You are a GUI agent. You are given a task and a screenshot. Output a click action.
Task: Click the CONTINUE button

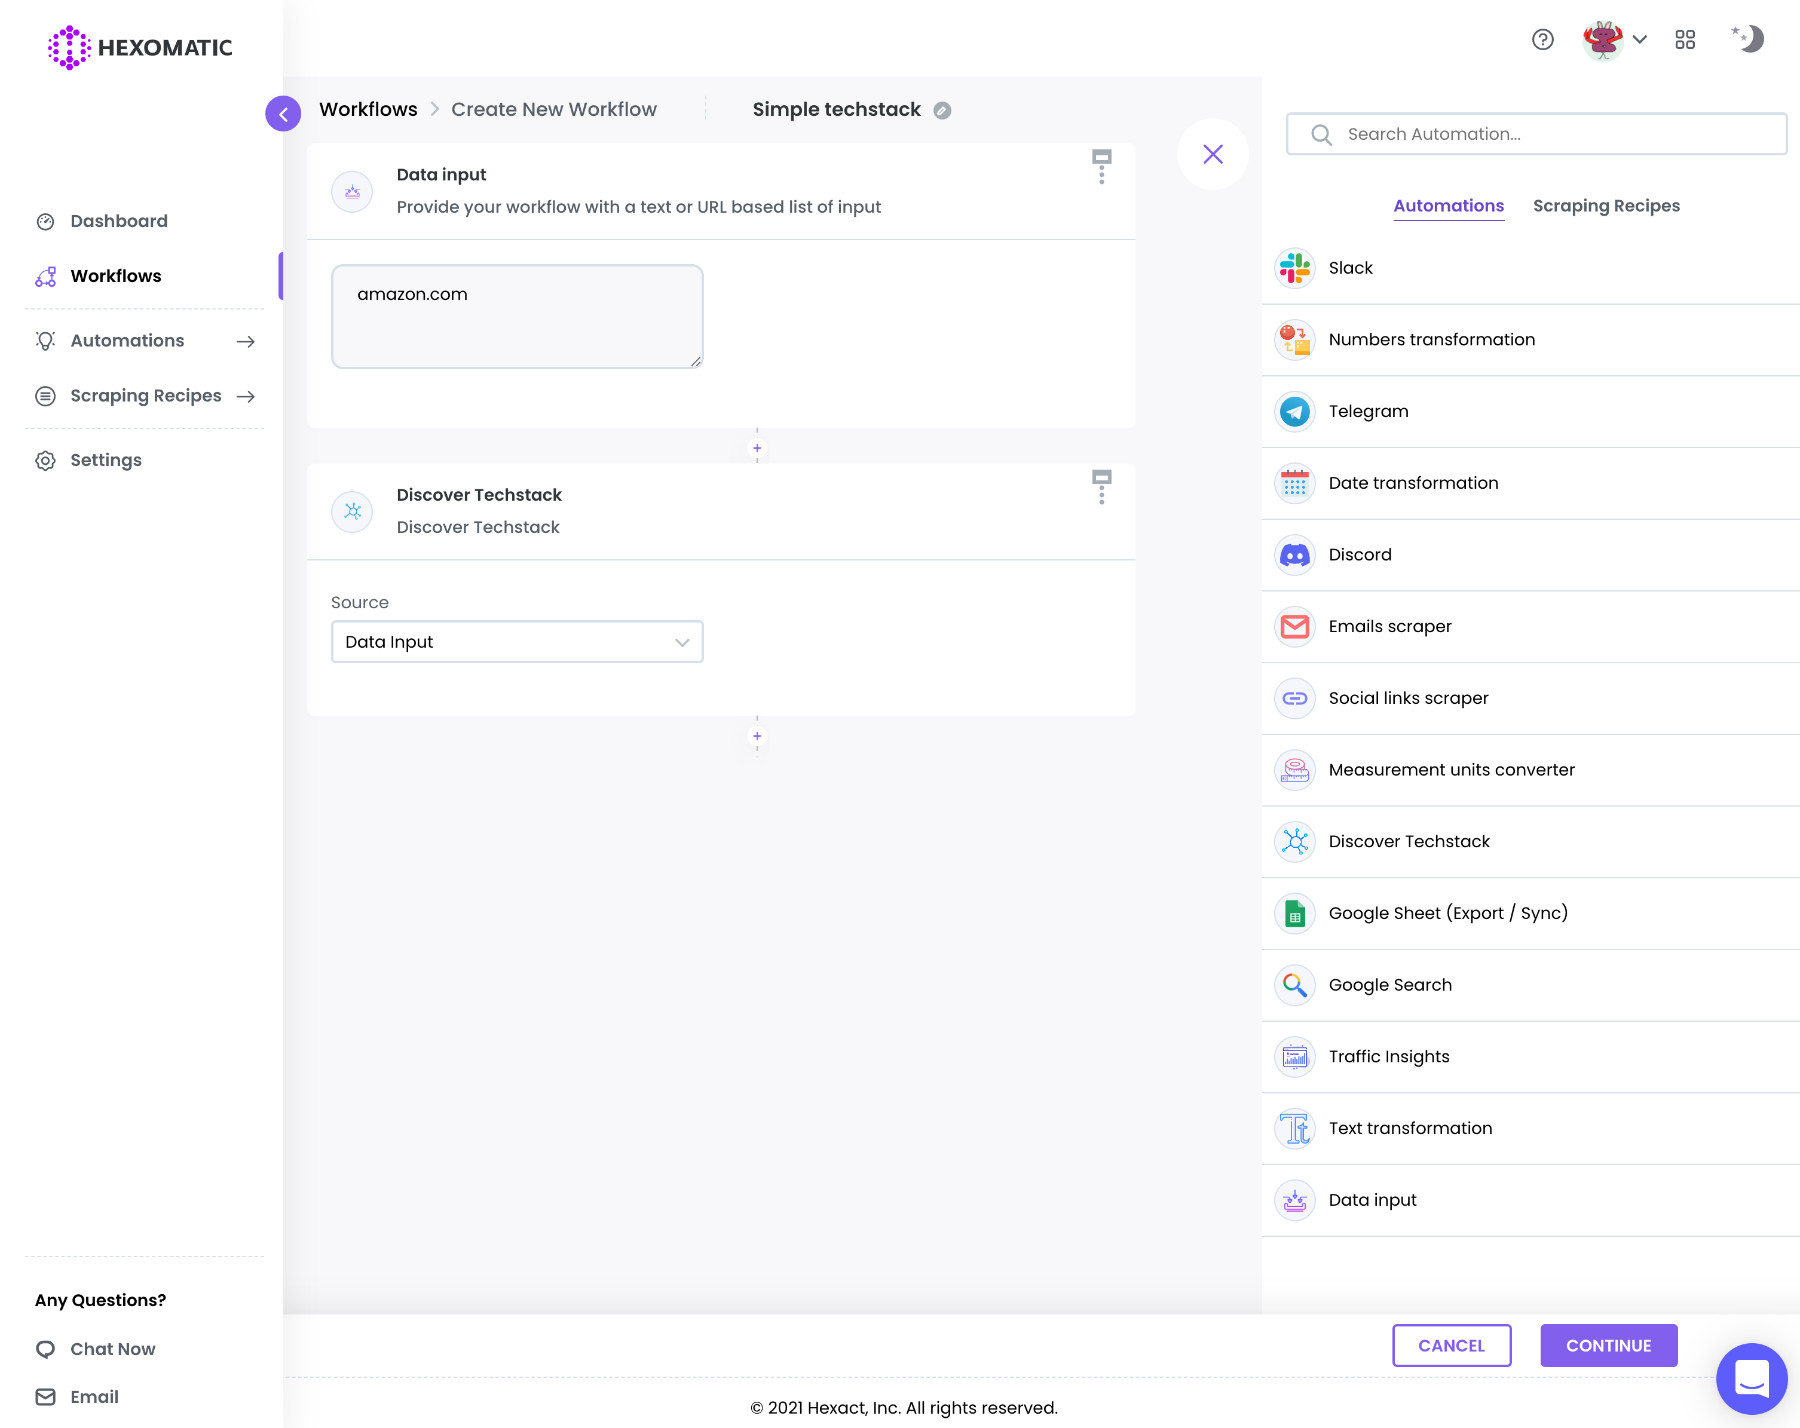click(1608, 1346)
